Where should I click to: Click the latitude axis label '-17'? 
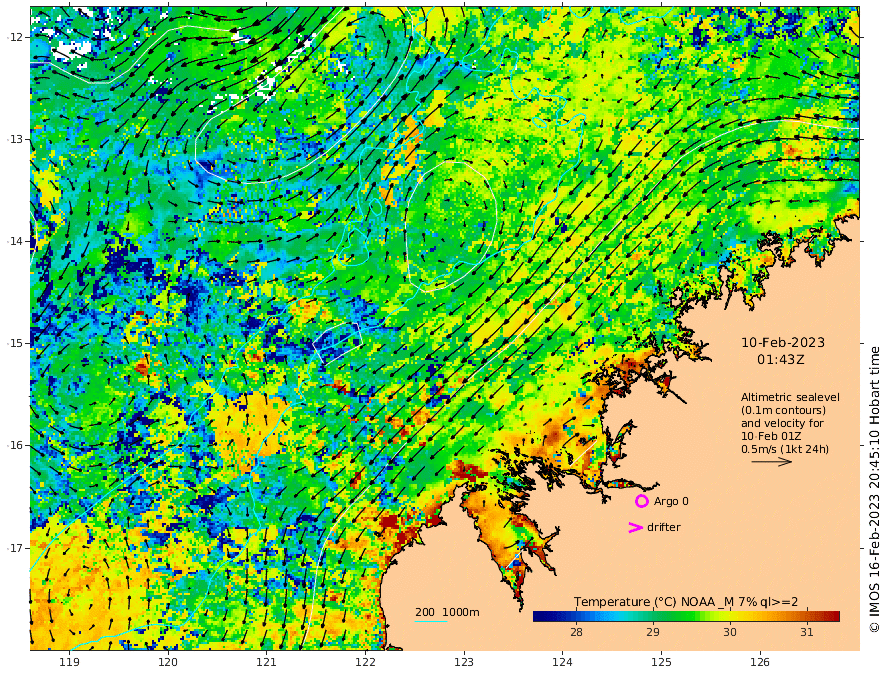tap(14, 548)
